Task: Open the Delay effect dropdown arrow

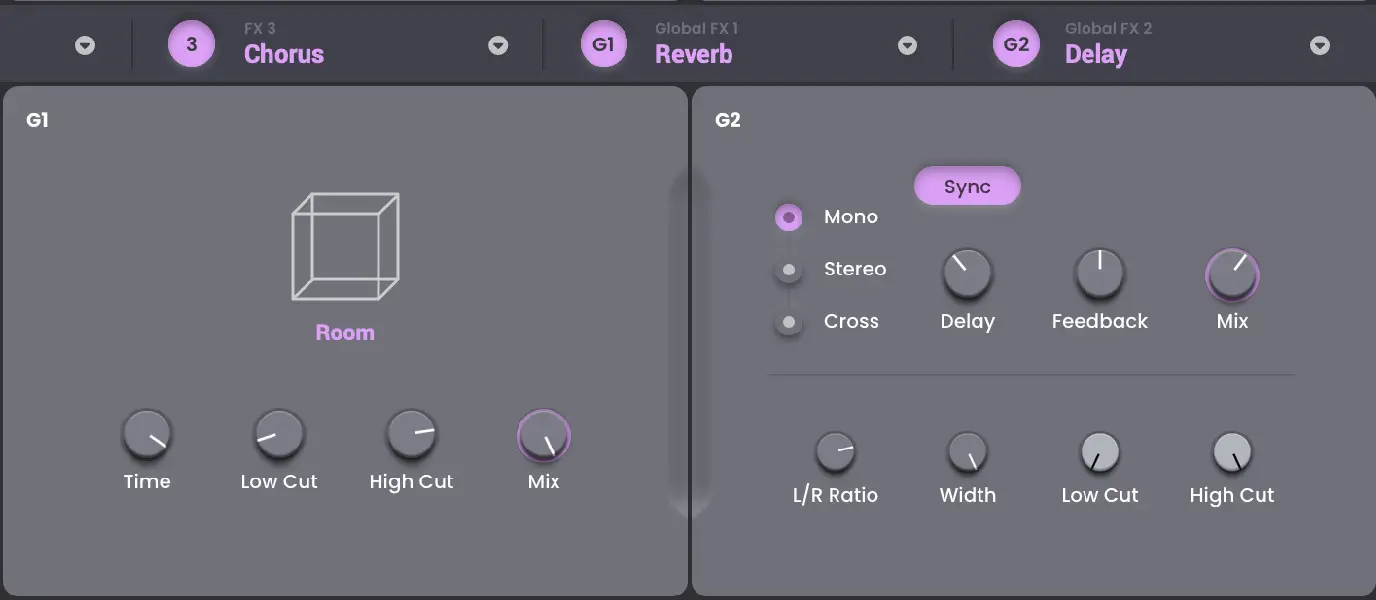Action: point(1320,46)
